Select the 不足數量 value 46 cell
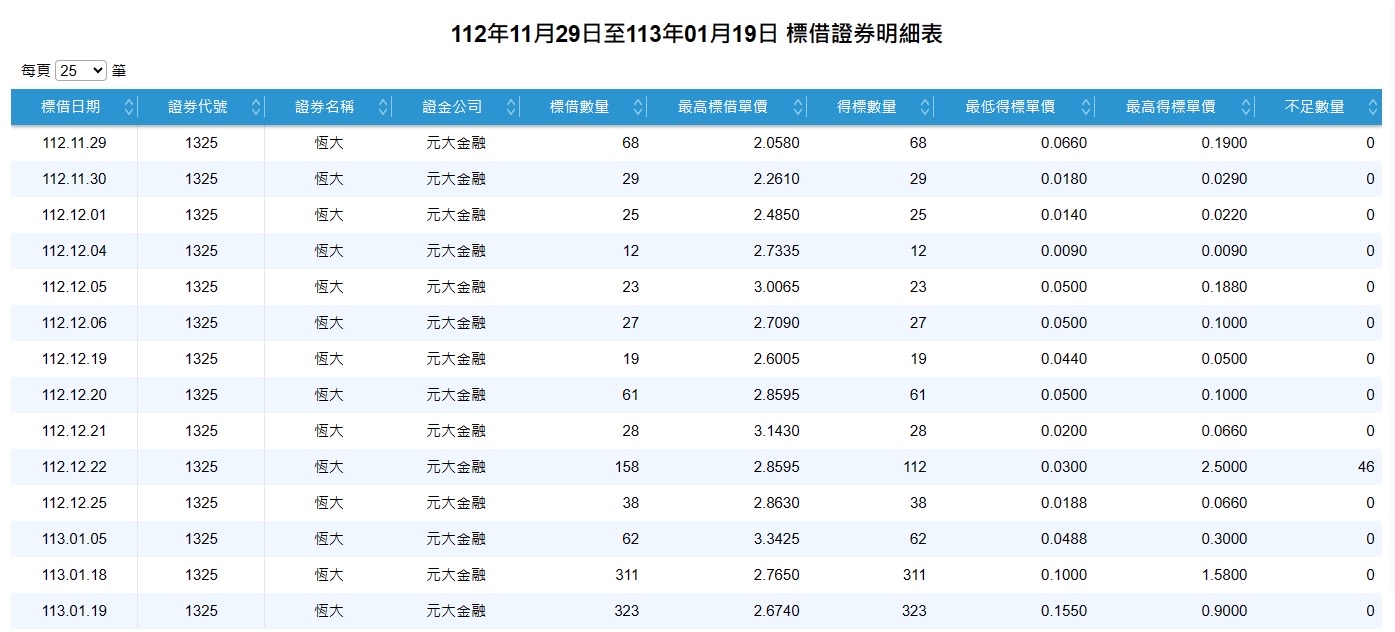This screenshot has height=632, width=1395. (x=1319, y=467)
